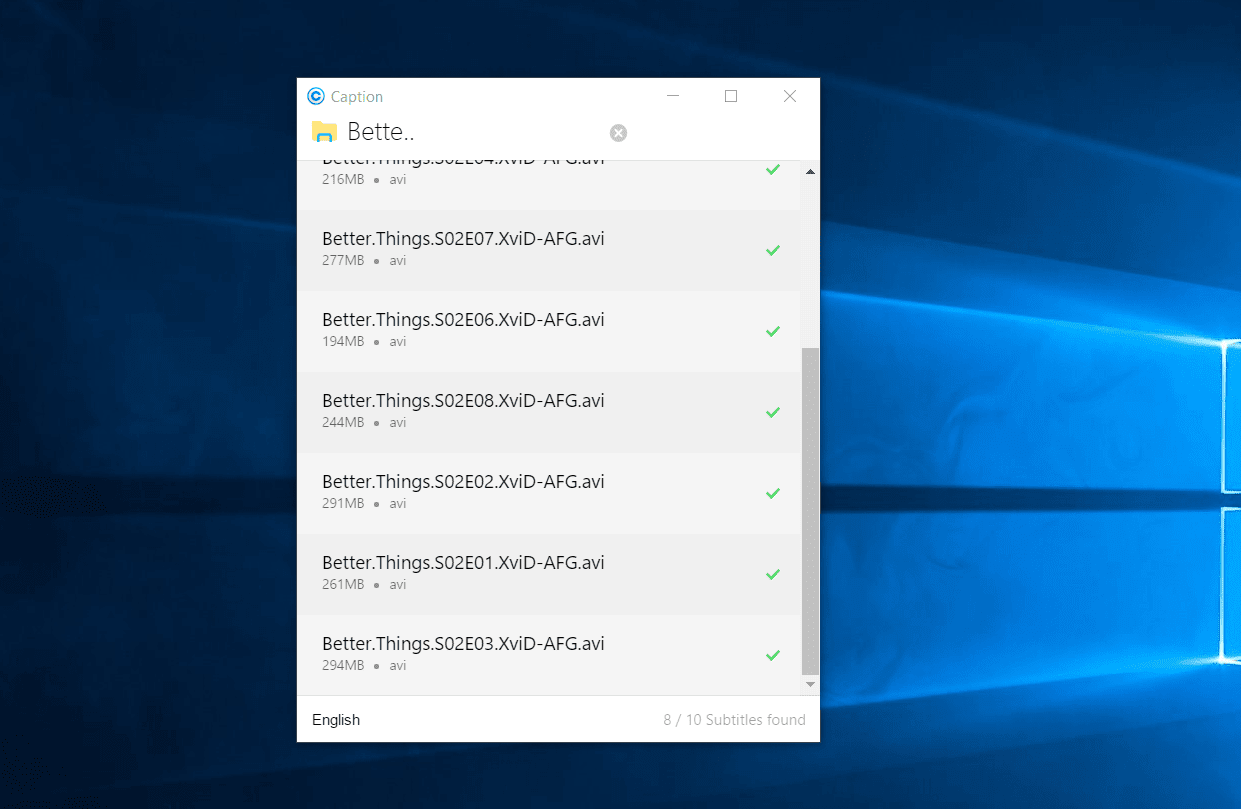Pick the Better.Things.S02E02.XviD-AFG.avi file name
This screenshot has width=1241, height=809.
463,482
